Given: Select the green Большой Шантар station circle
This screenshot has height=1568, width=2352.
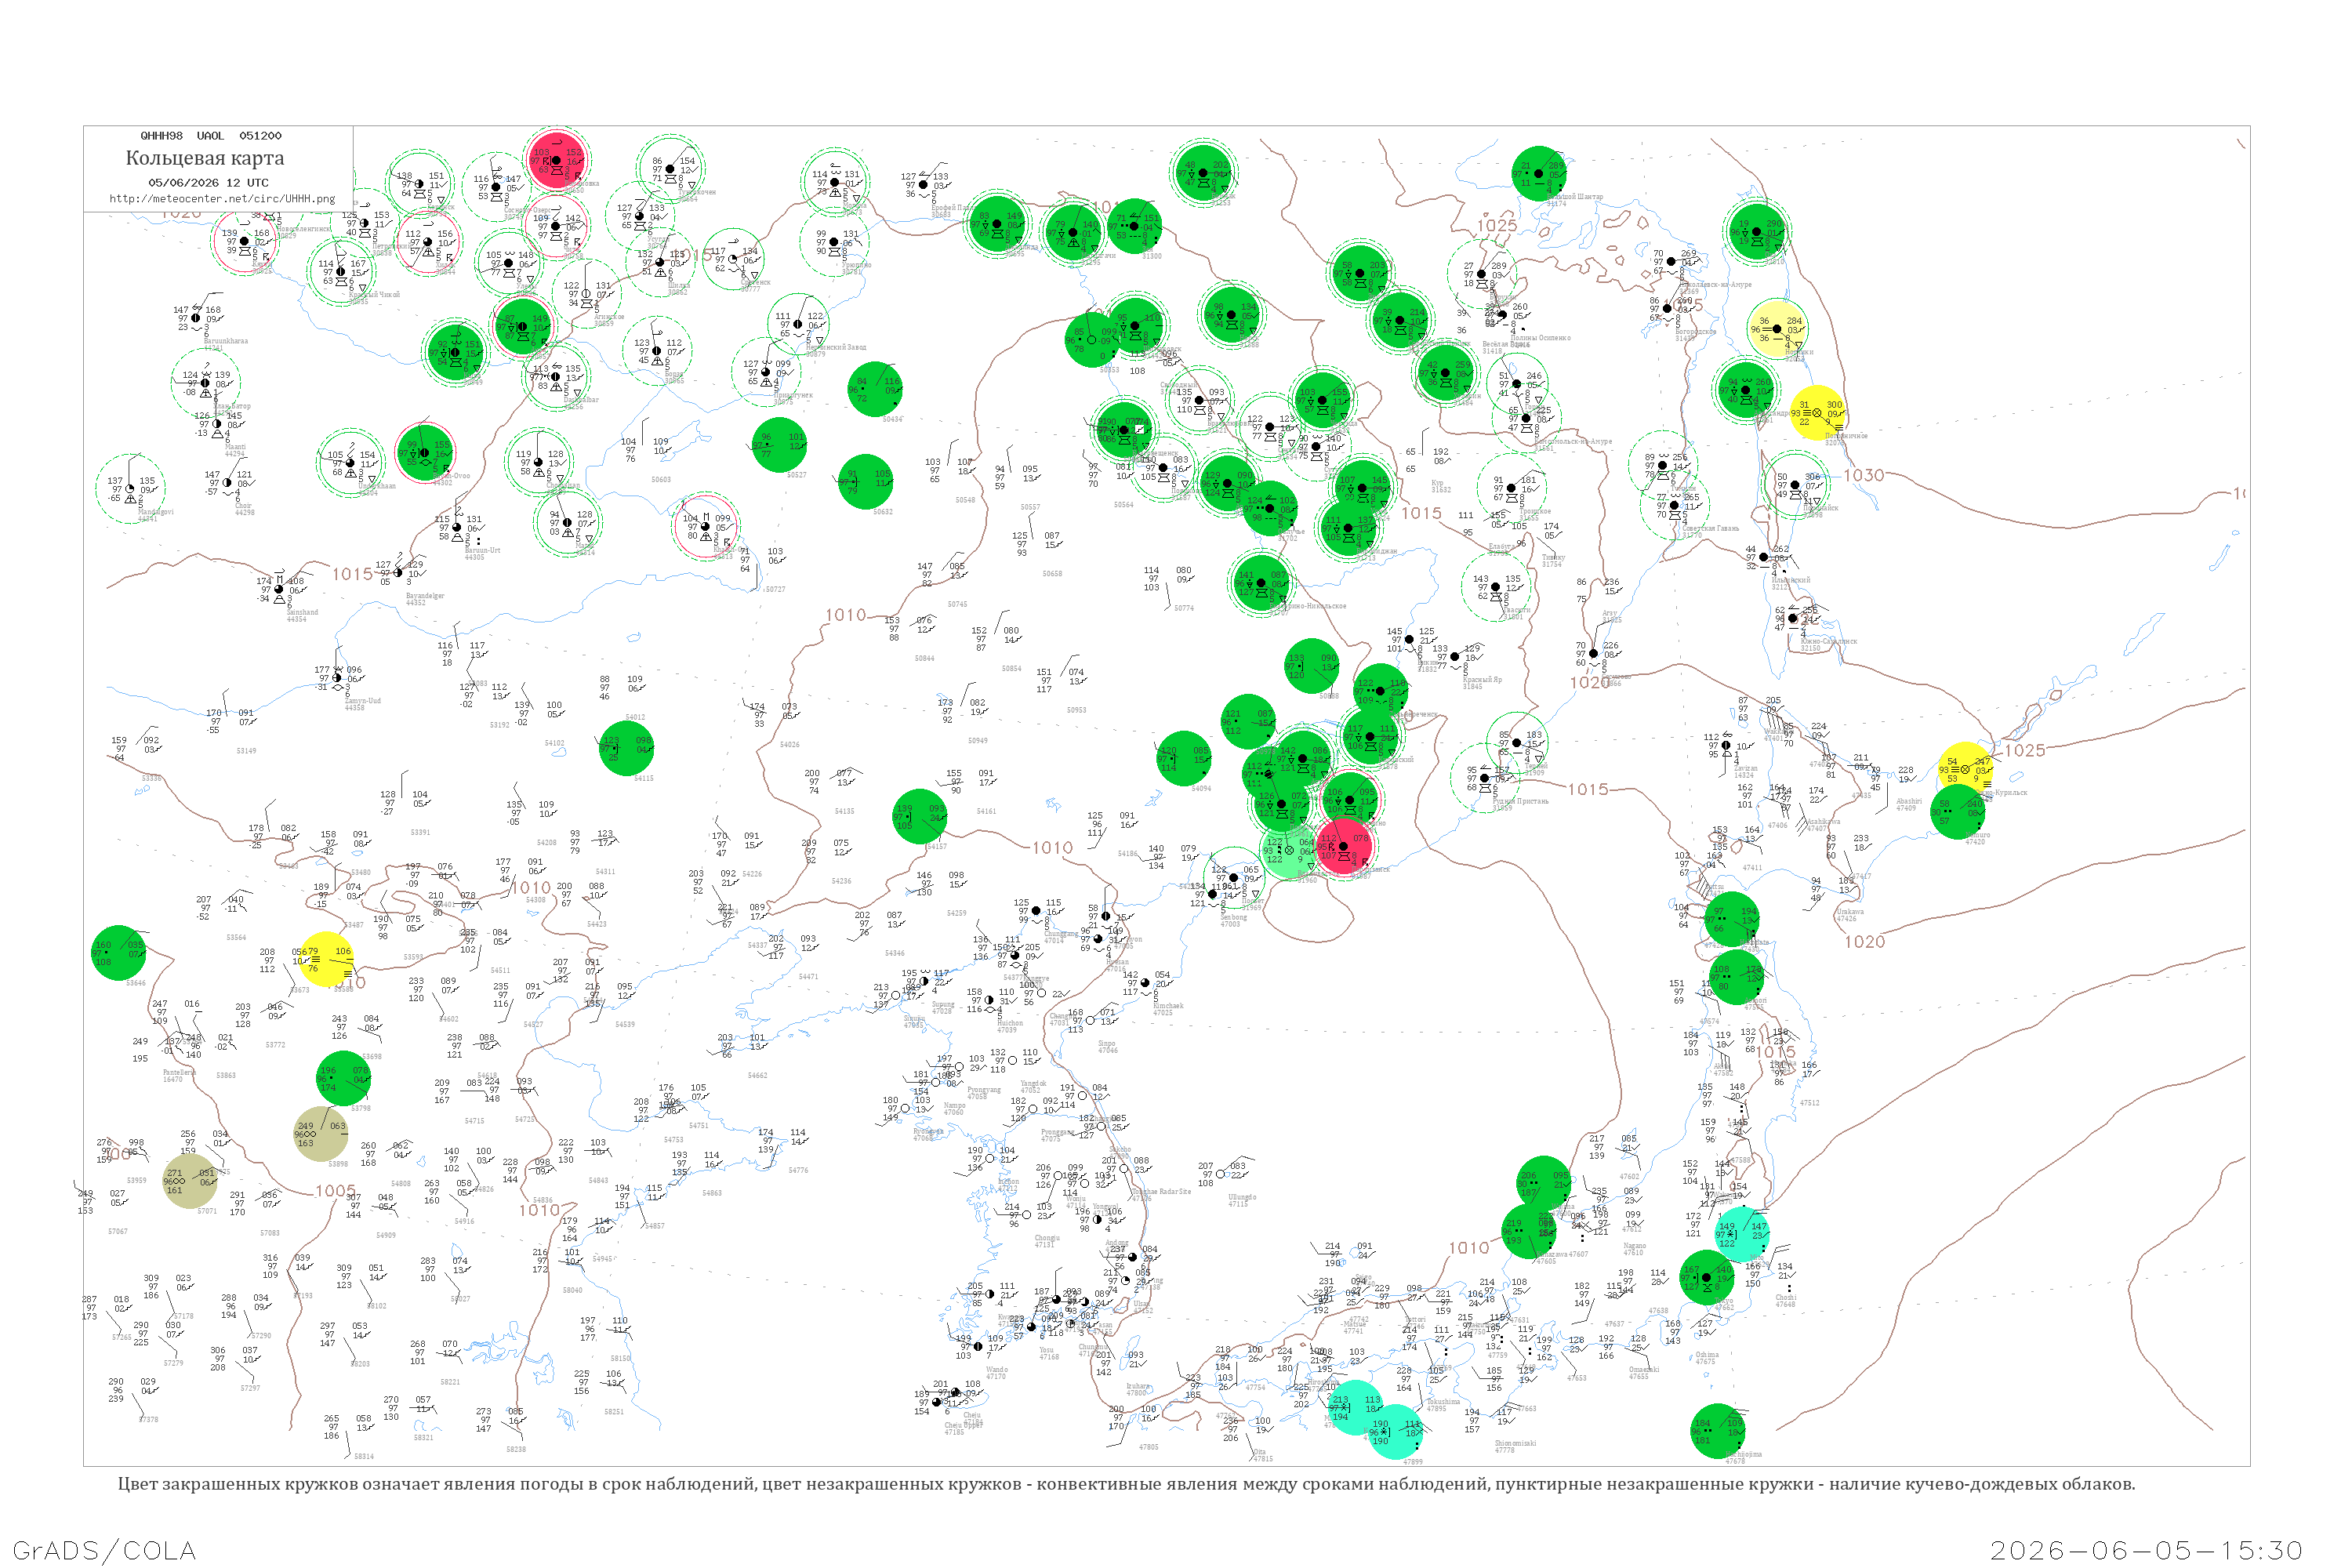Looking at the screenshot, I should 1539,173.
